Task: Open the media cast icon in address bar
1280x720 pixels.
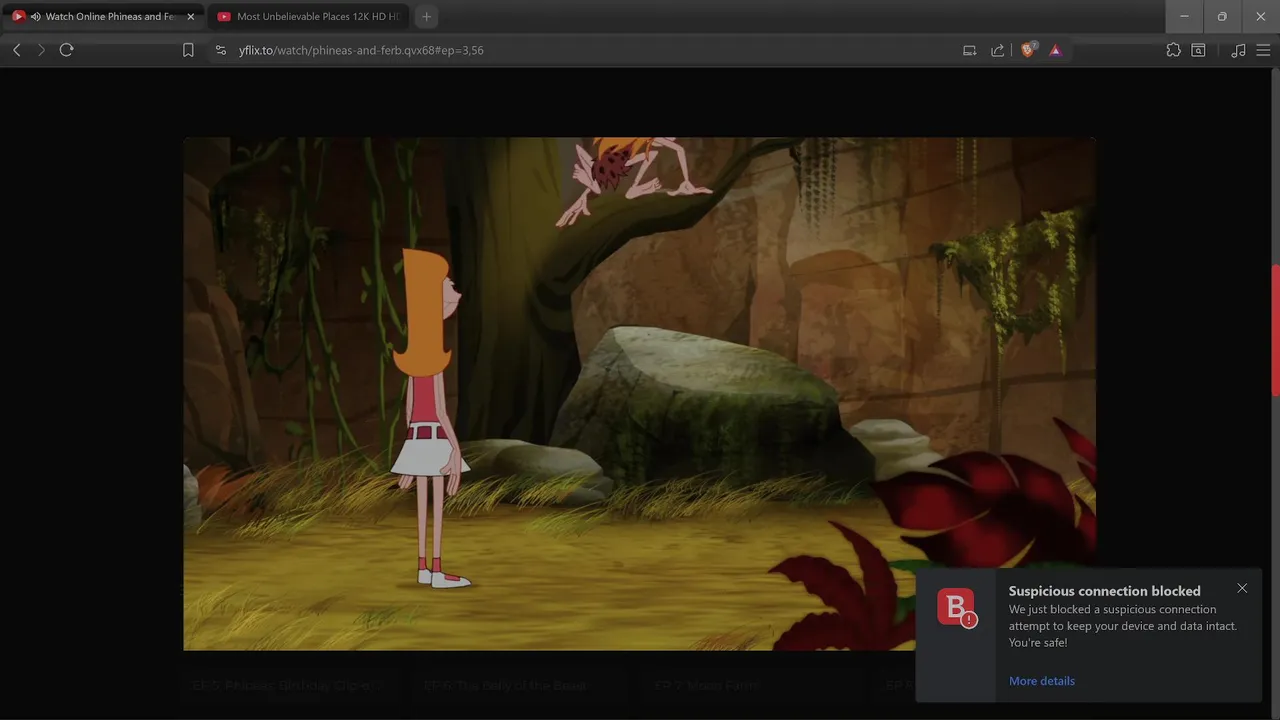Action: click(x=969, y=50)
